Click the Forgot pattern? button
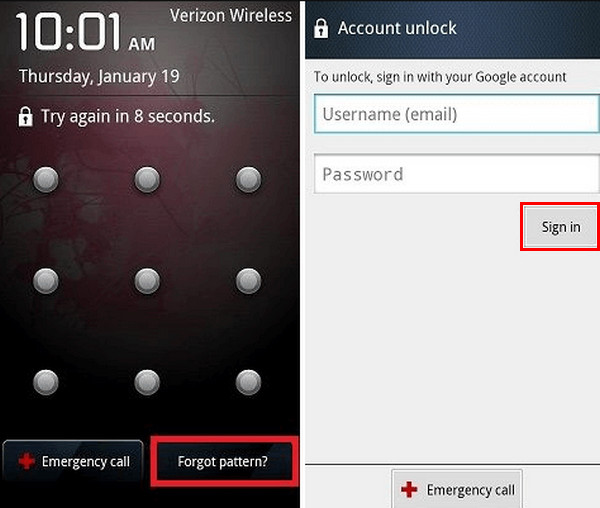 pos(224,461)
